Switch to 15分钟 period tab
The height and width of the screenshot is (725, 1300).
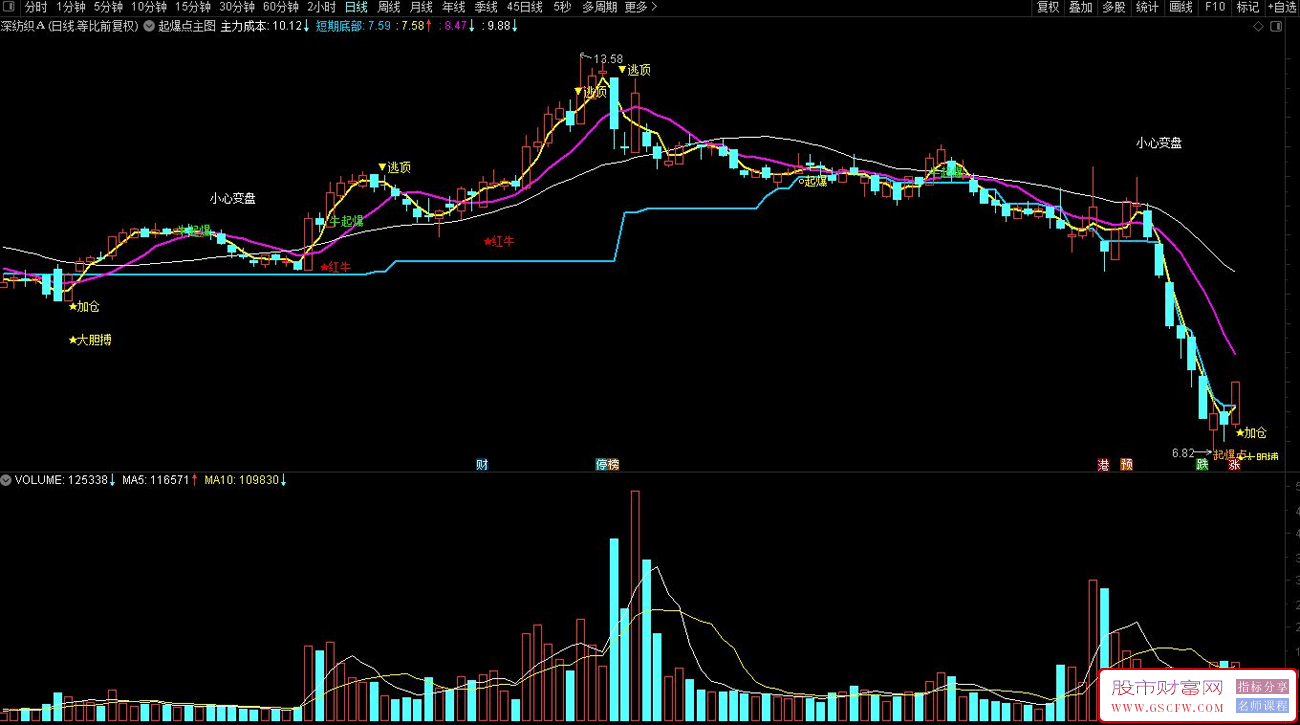(x=193, y=7)
